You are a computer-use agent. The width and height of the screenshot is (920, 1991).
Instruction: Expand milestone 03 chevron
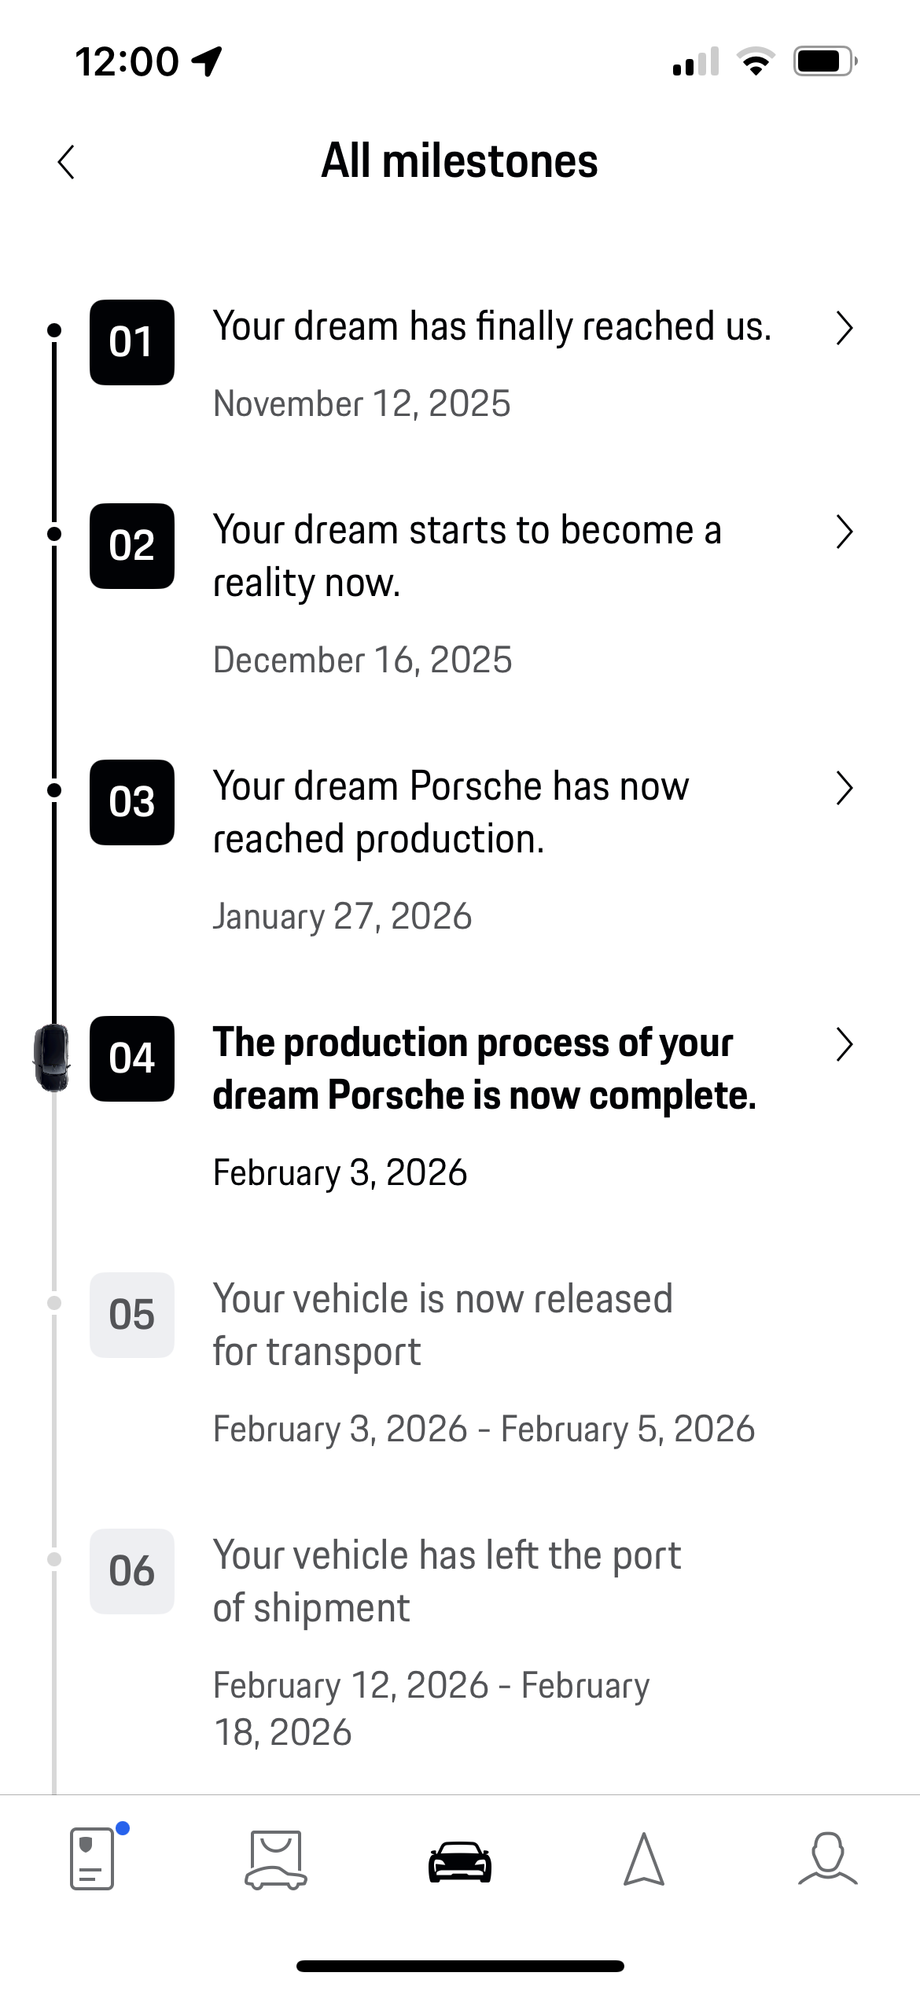click(x=844, y=788)
